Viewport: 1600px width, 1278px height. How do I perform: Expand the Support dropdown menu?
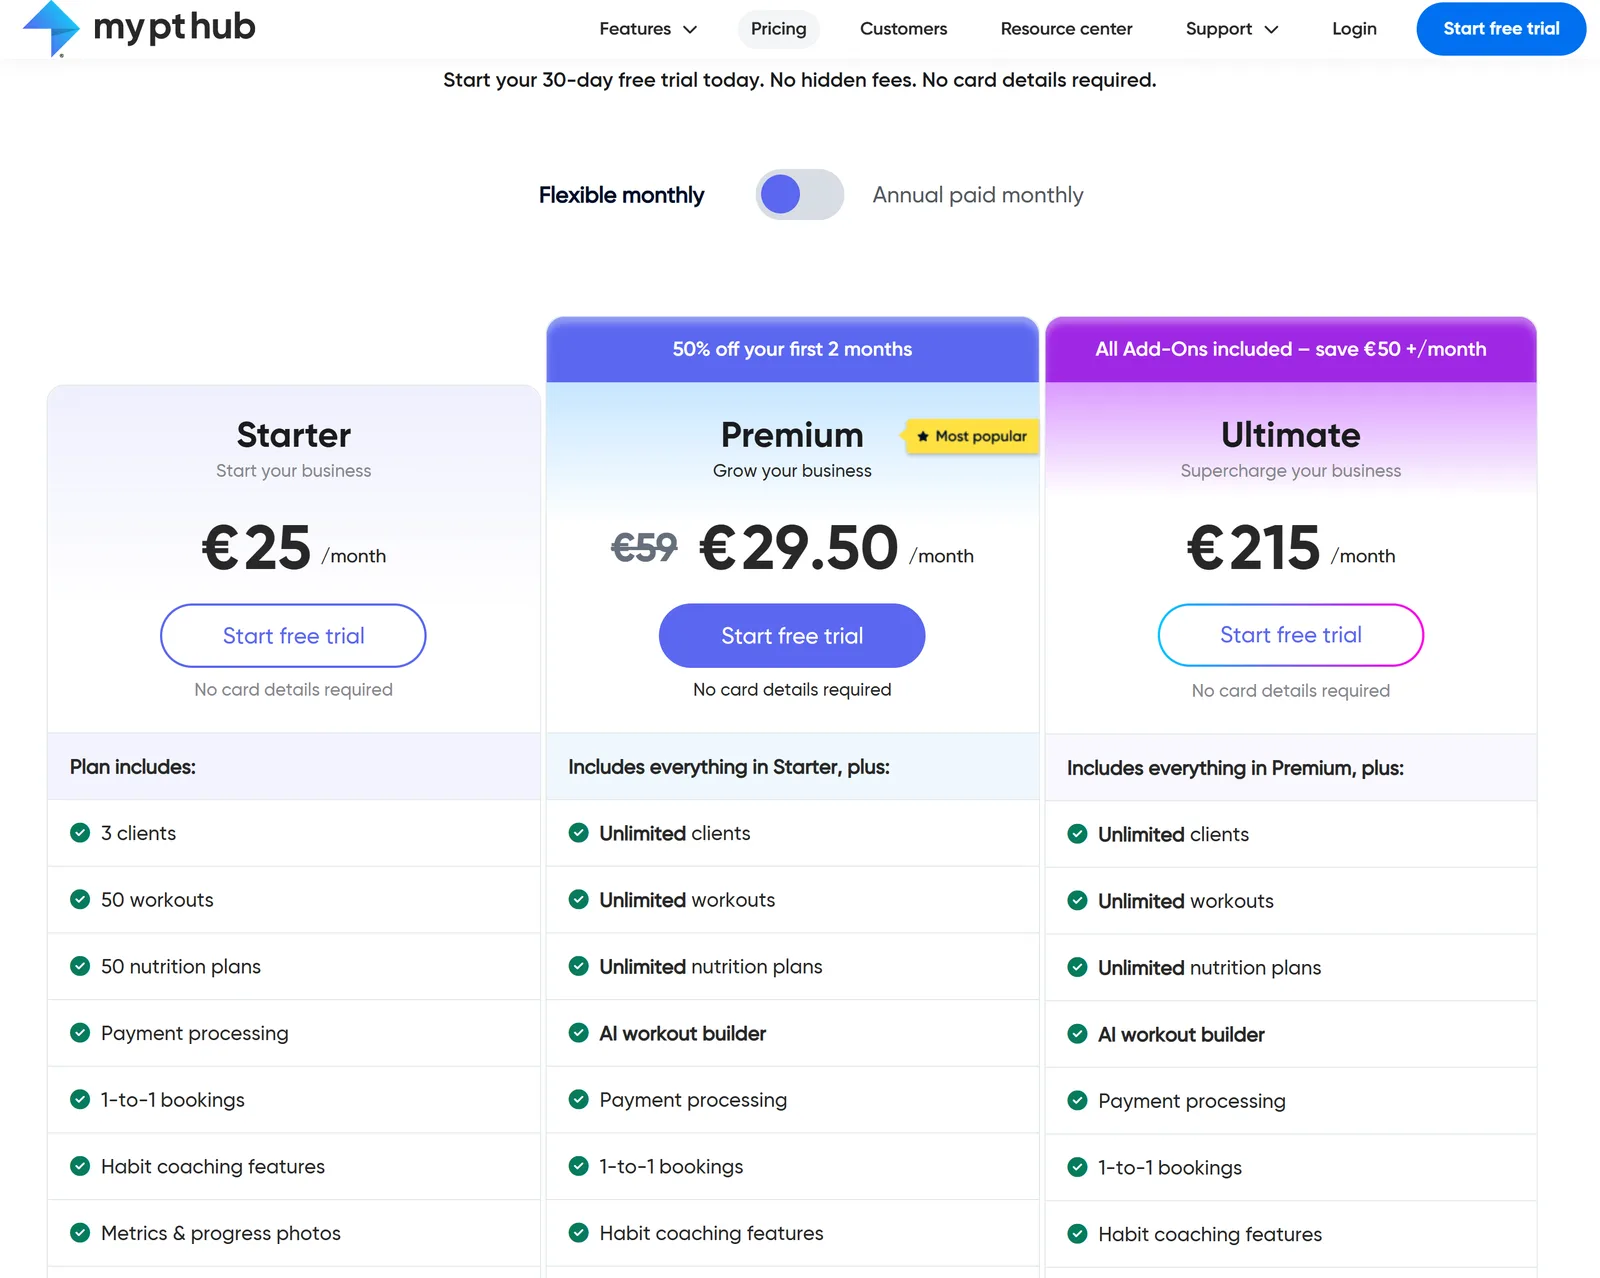point(1232,29)
